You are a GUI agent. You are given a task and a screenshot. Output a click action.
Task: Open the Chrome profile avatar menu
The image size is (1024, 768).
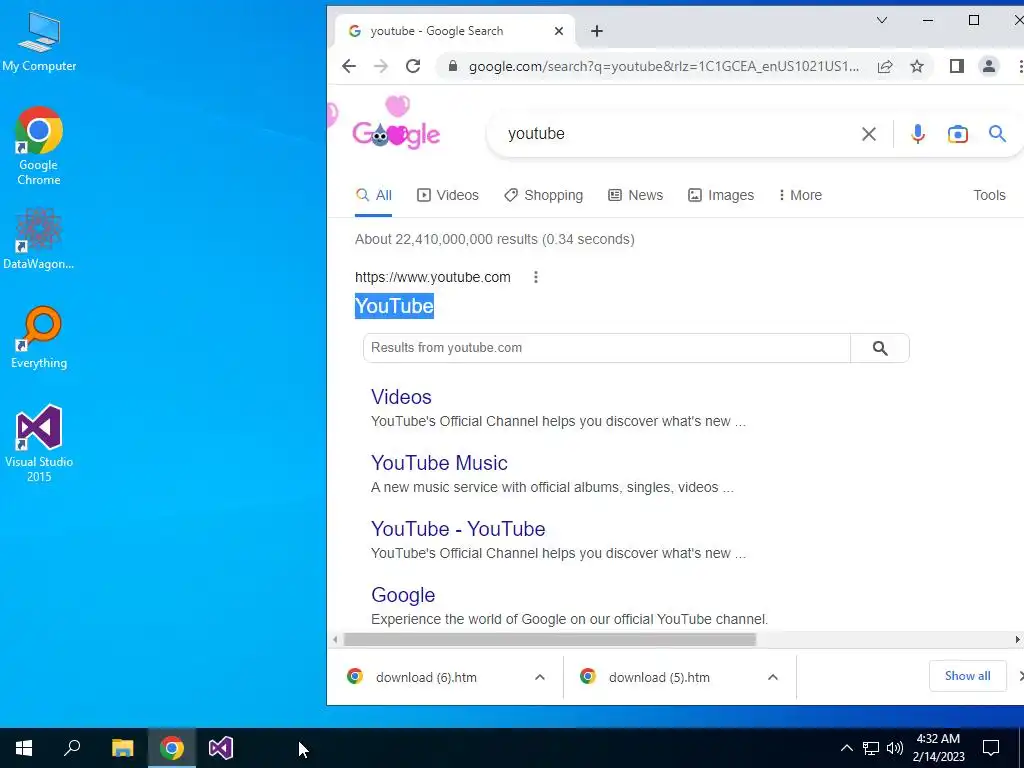tap(989, 66)
